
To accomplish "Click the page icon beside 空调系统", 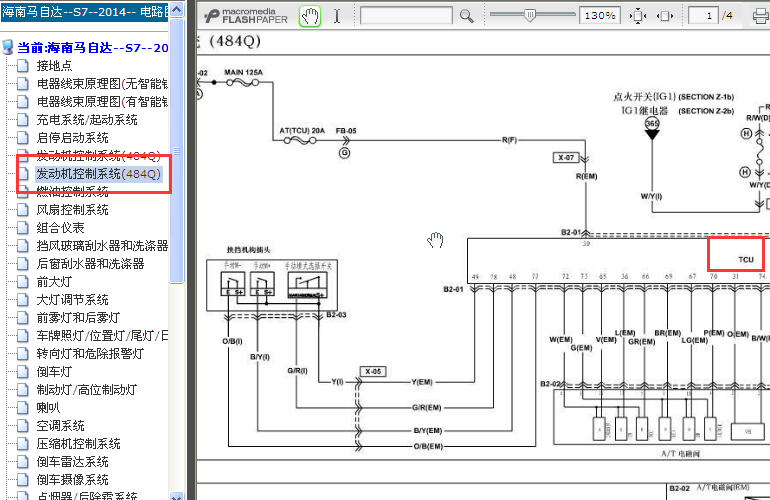I will (x=23, y=426).
